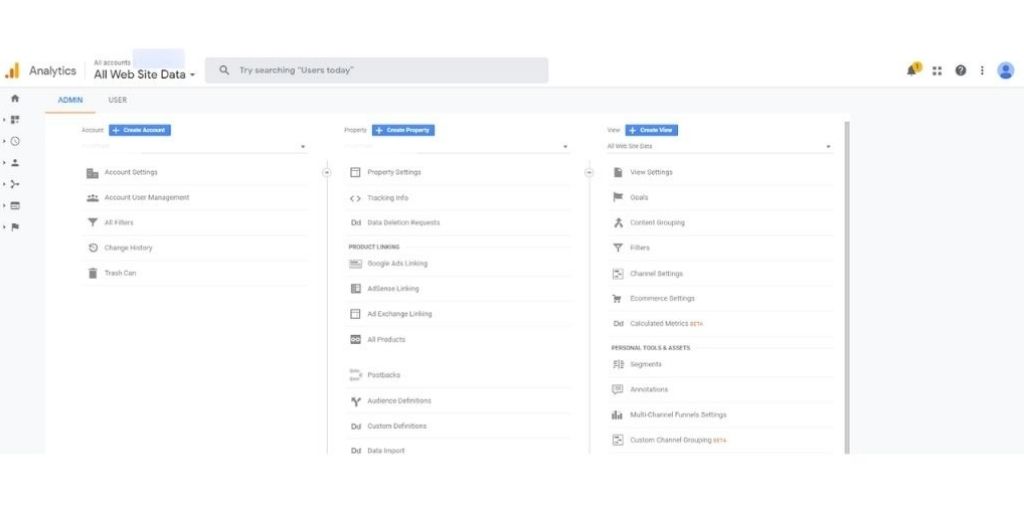Expand the Customization sidebar arrow
Viewport: 1024px width, 512px height.
(x=5, y=120)
